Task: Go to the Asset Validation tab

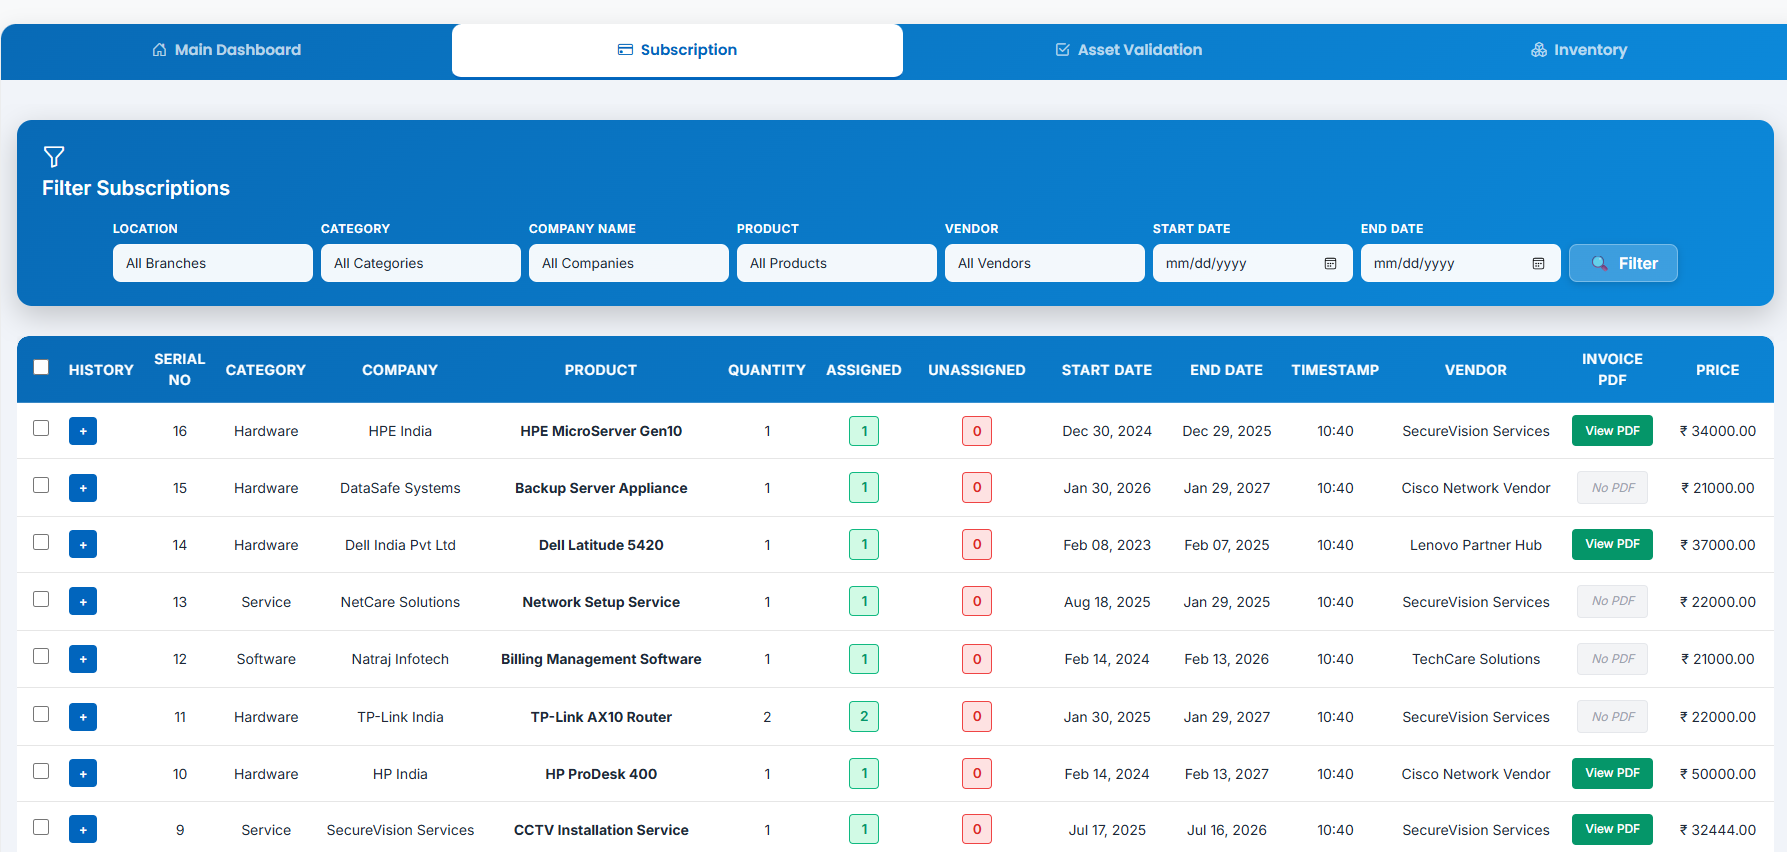Action: pos(1129,50)
